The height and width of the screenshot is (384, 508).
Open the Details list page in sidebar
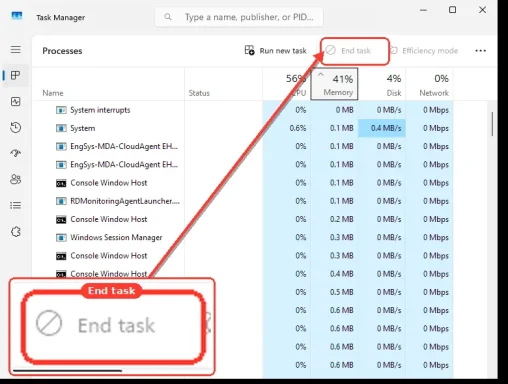coord(16,205)
